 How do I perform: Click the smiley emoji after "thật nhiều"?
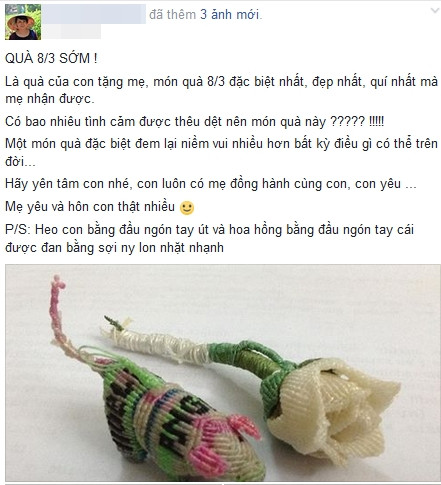coord(187,208)
